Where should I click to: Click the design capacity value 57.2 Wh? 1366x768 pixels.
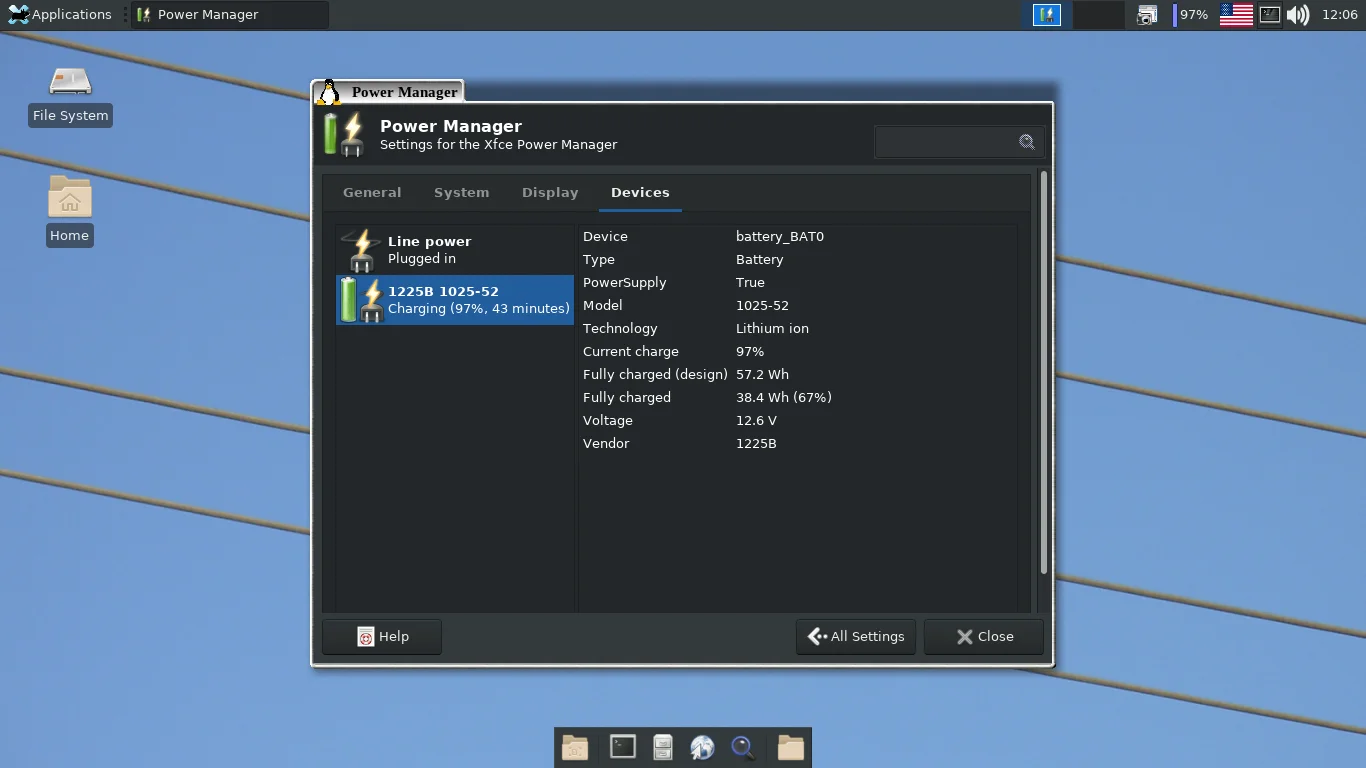click(x=762, y=375)
